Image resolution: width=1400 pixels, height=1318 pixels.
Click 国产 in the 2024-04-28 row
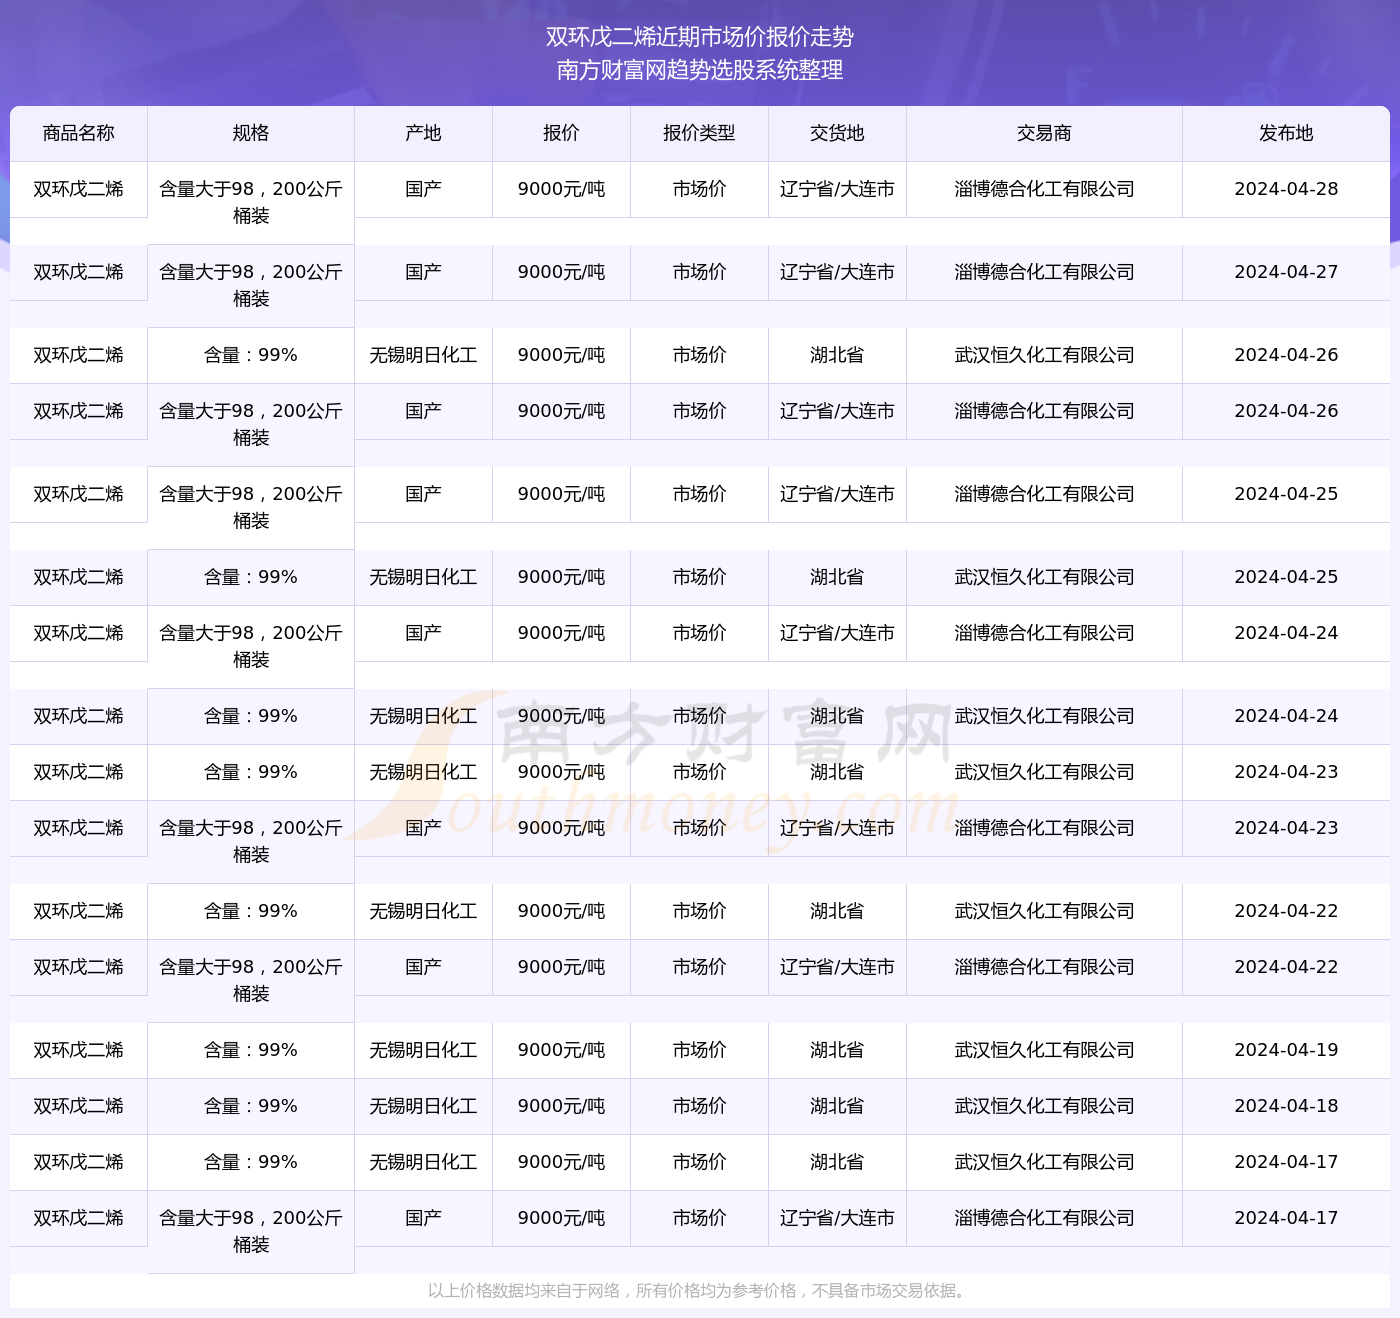(x=423, y=189)
